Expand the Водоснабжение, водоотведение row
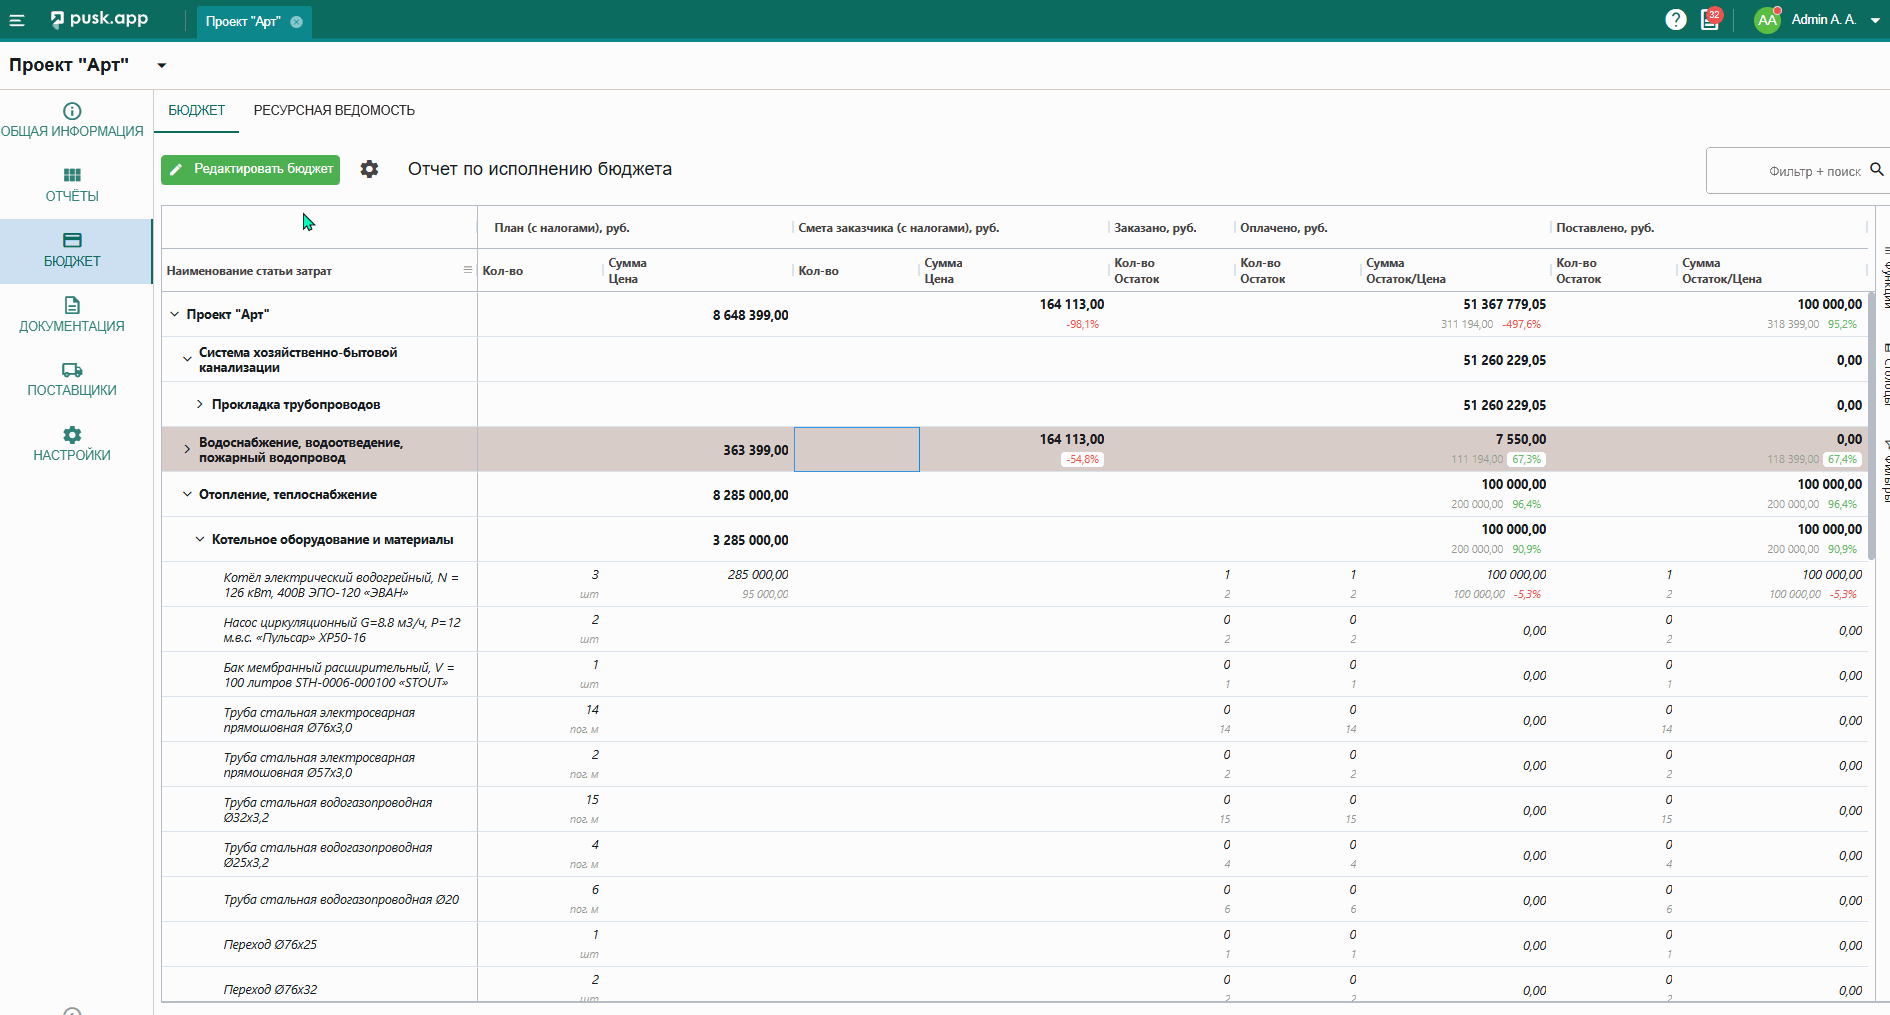Viewport: 1890px width, 1015px height. (187, 450)
